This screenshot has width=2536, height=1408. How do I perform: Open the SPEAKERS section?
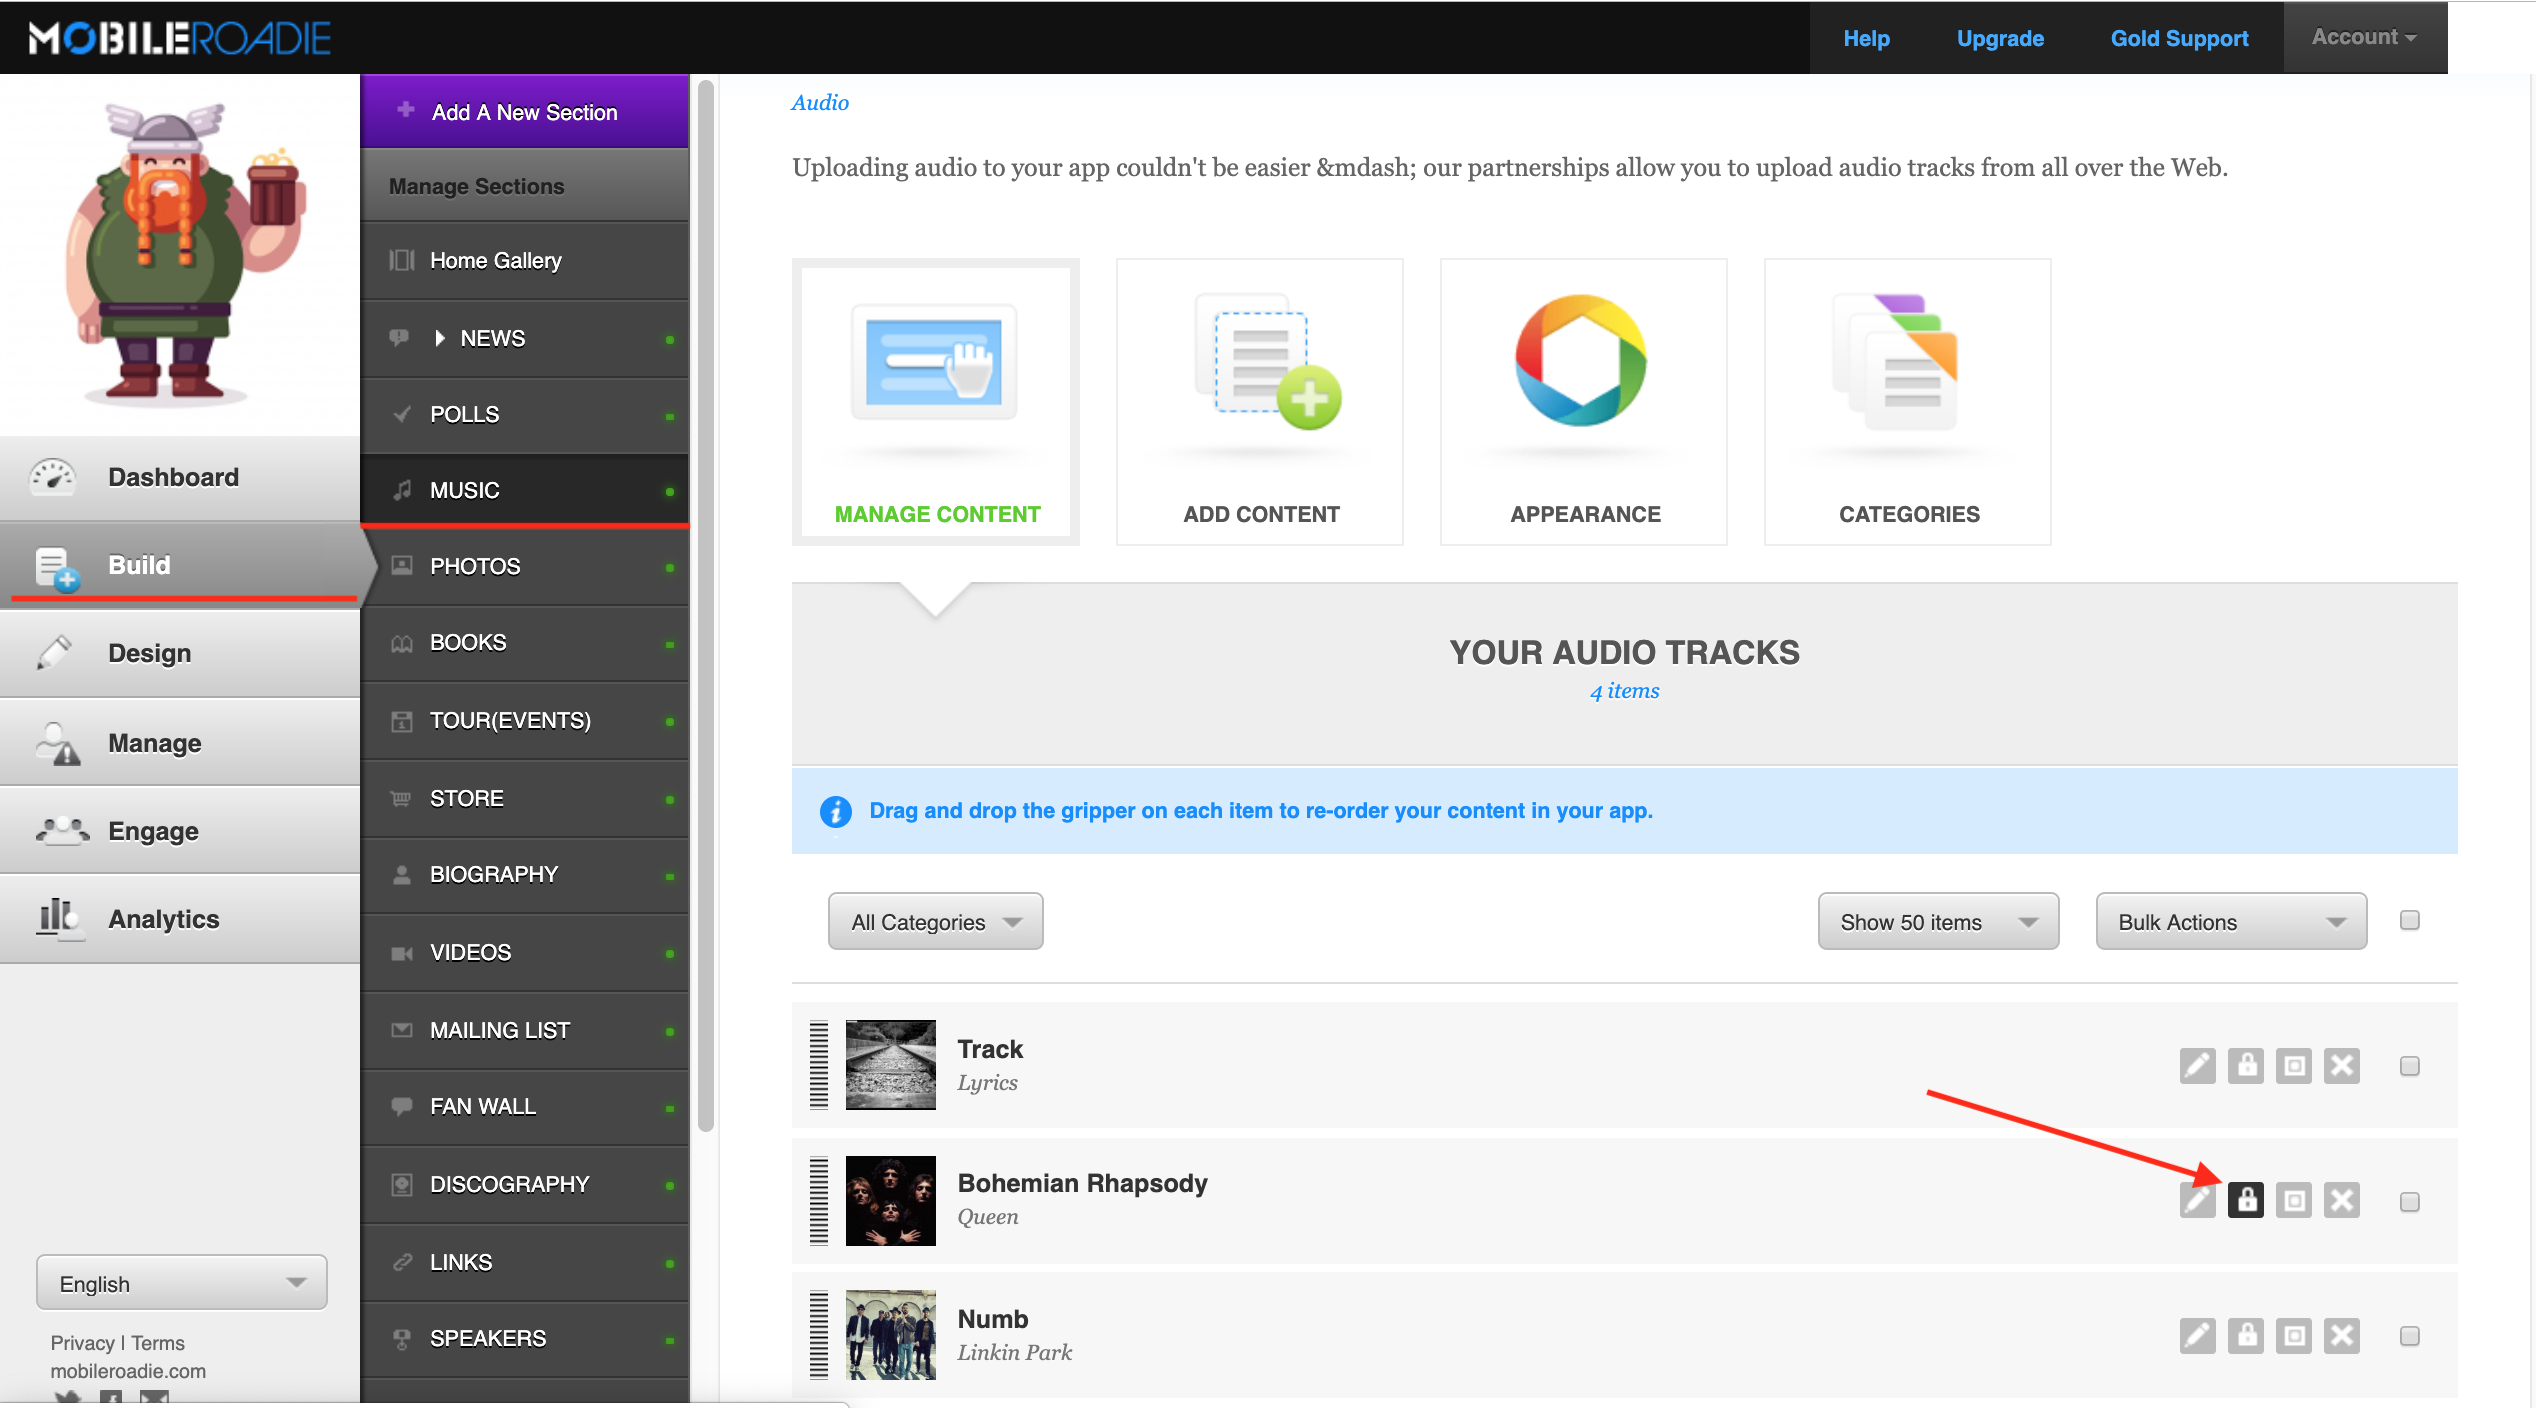pos(524,1338)
